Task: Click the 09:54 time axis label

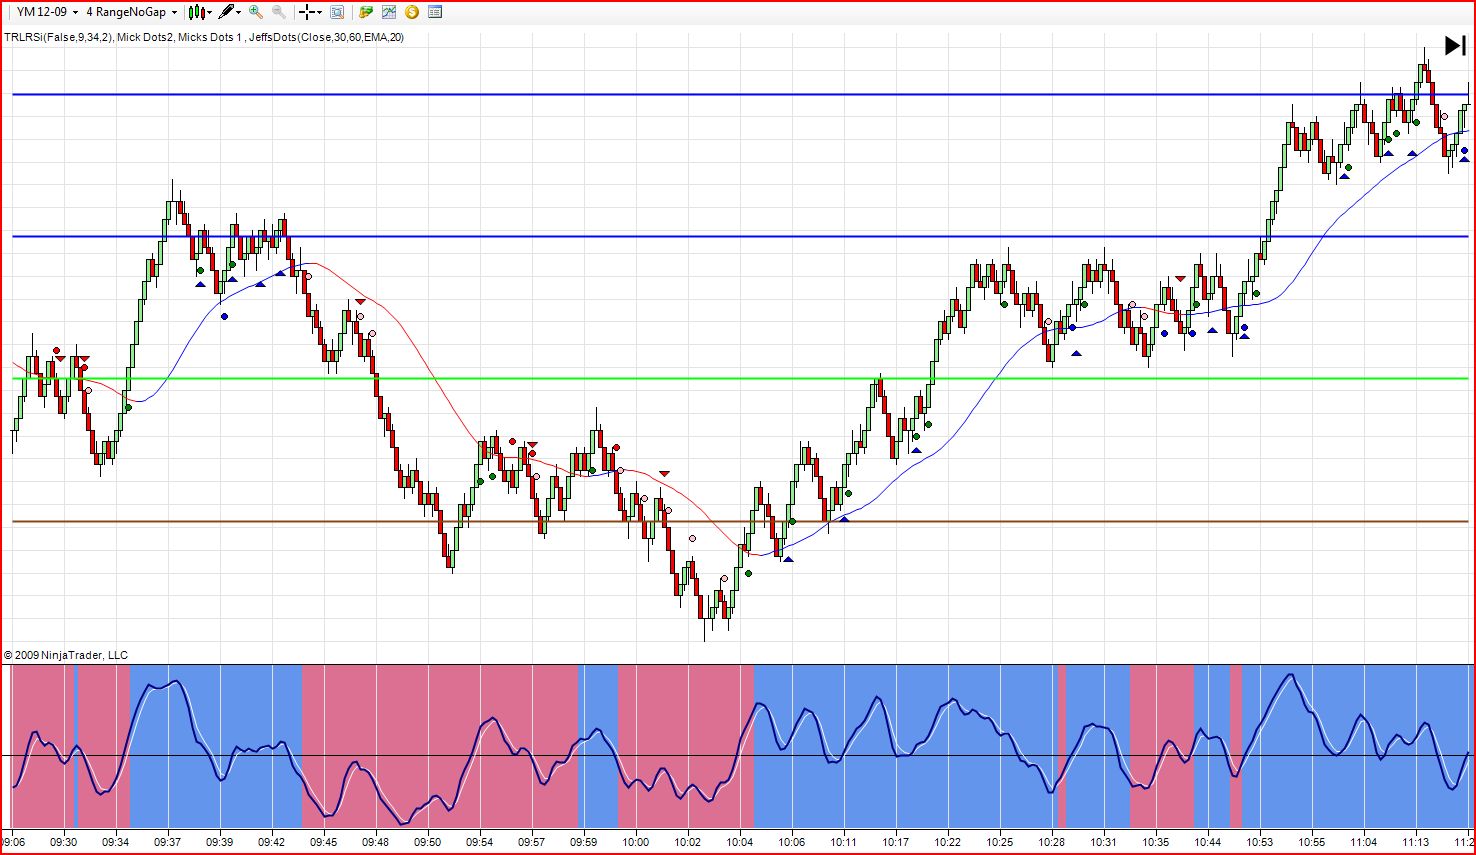Action: 479,842
